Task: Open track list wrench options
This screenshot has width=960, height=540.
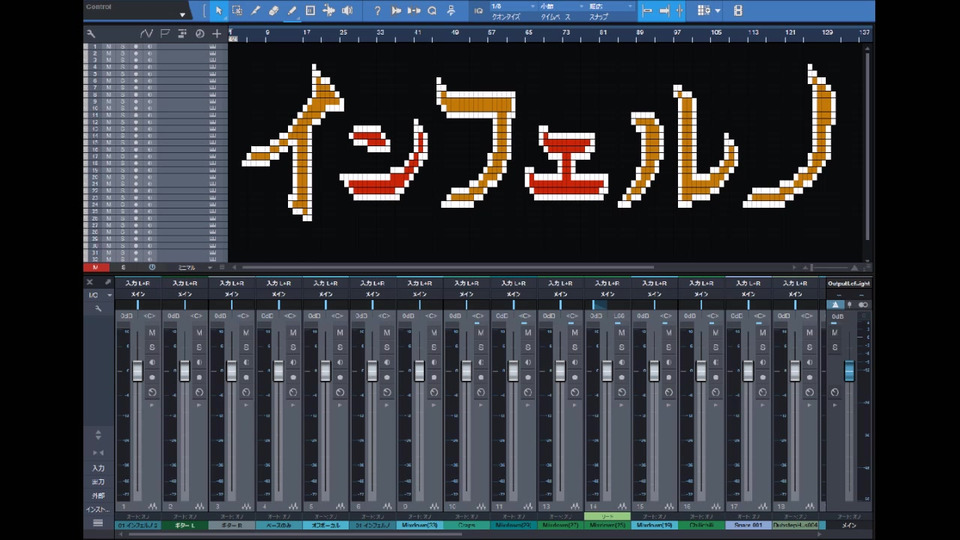Action: [91, 34]
